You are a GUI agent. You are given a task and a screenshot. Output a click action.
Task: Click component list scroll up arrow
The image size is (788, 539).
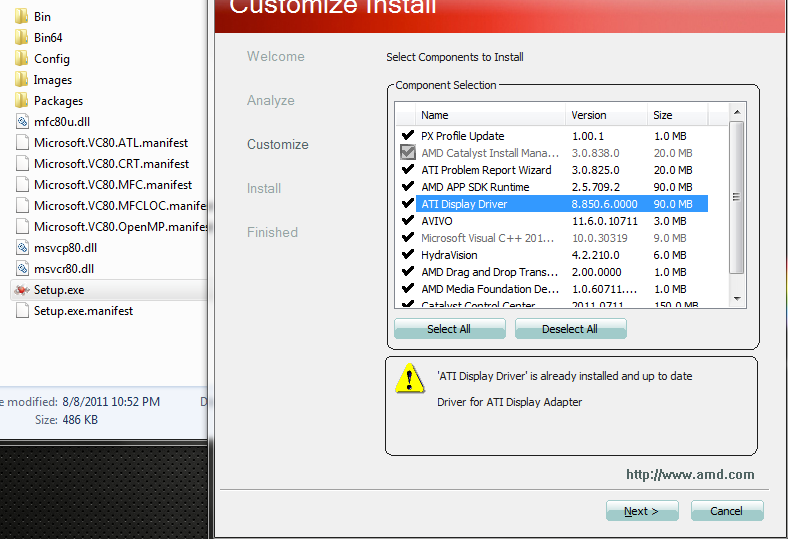737,112
